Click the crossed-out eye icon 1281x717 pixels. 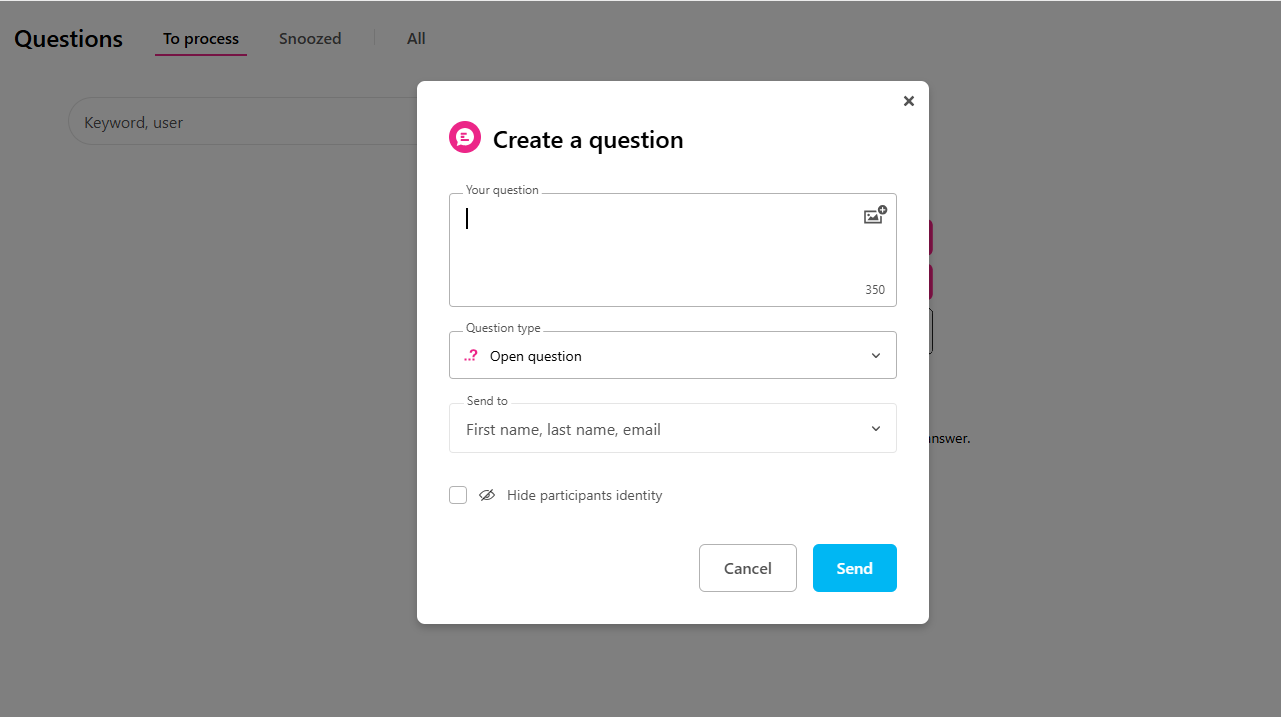click(487, 495)
